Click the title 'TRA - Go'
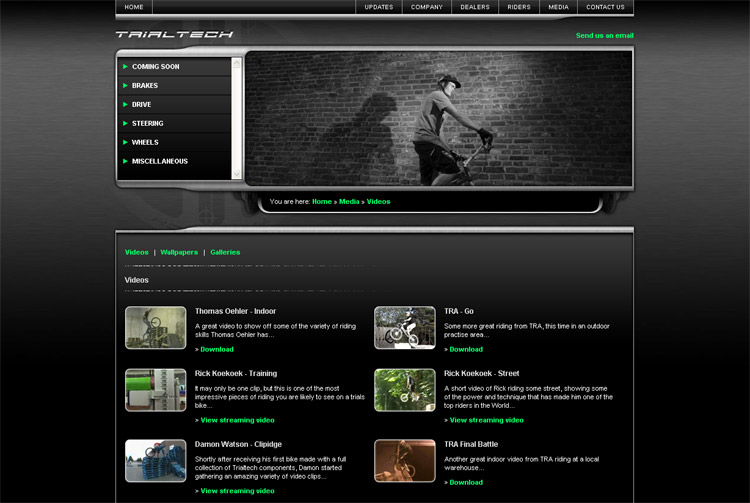 459,311
